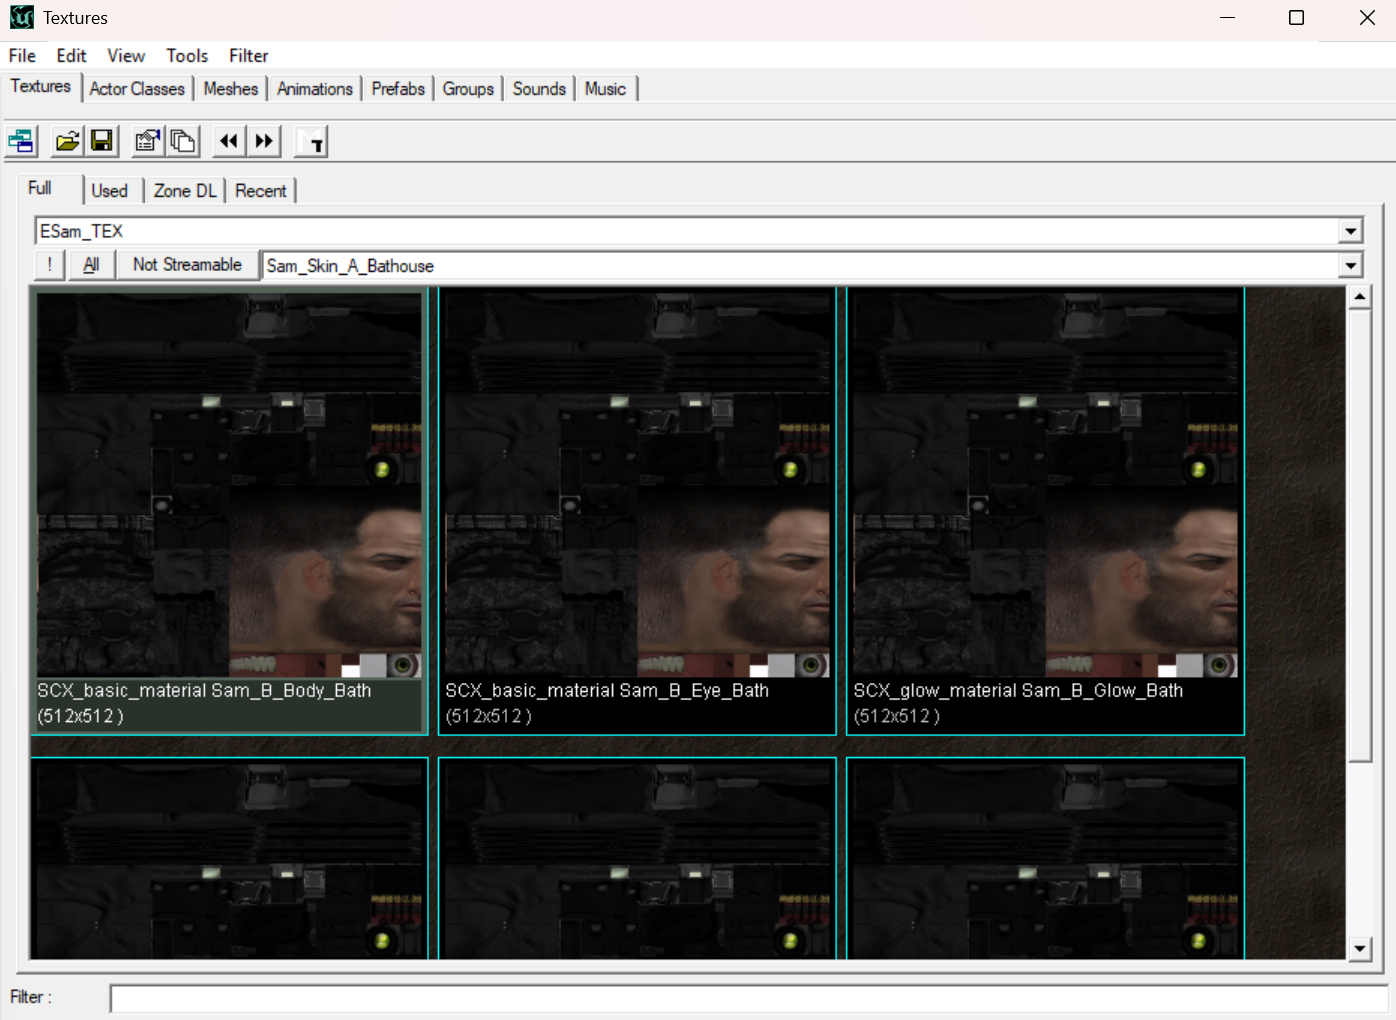Toggle the Not Streamable filter button
The width and height of the screenshot is (1396, 1020).
(187, 265)
